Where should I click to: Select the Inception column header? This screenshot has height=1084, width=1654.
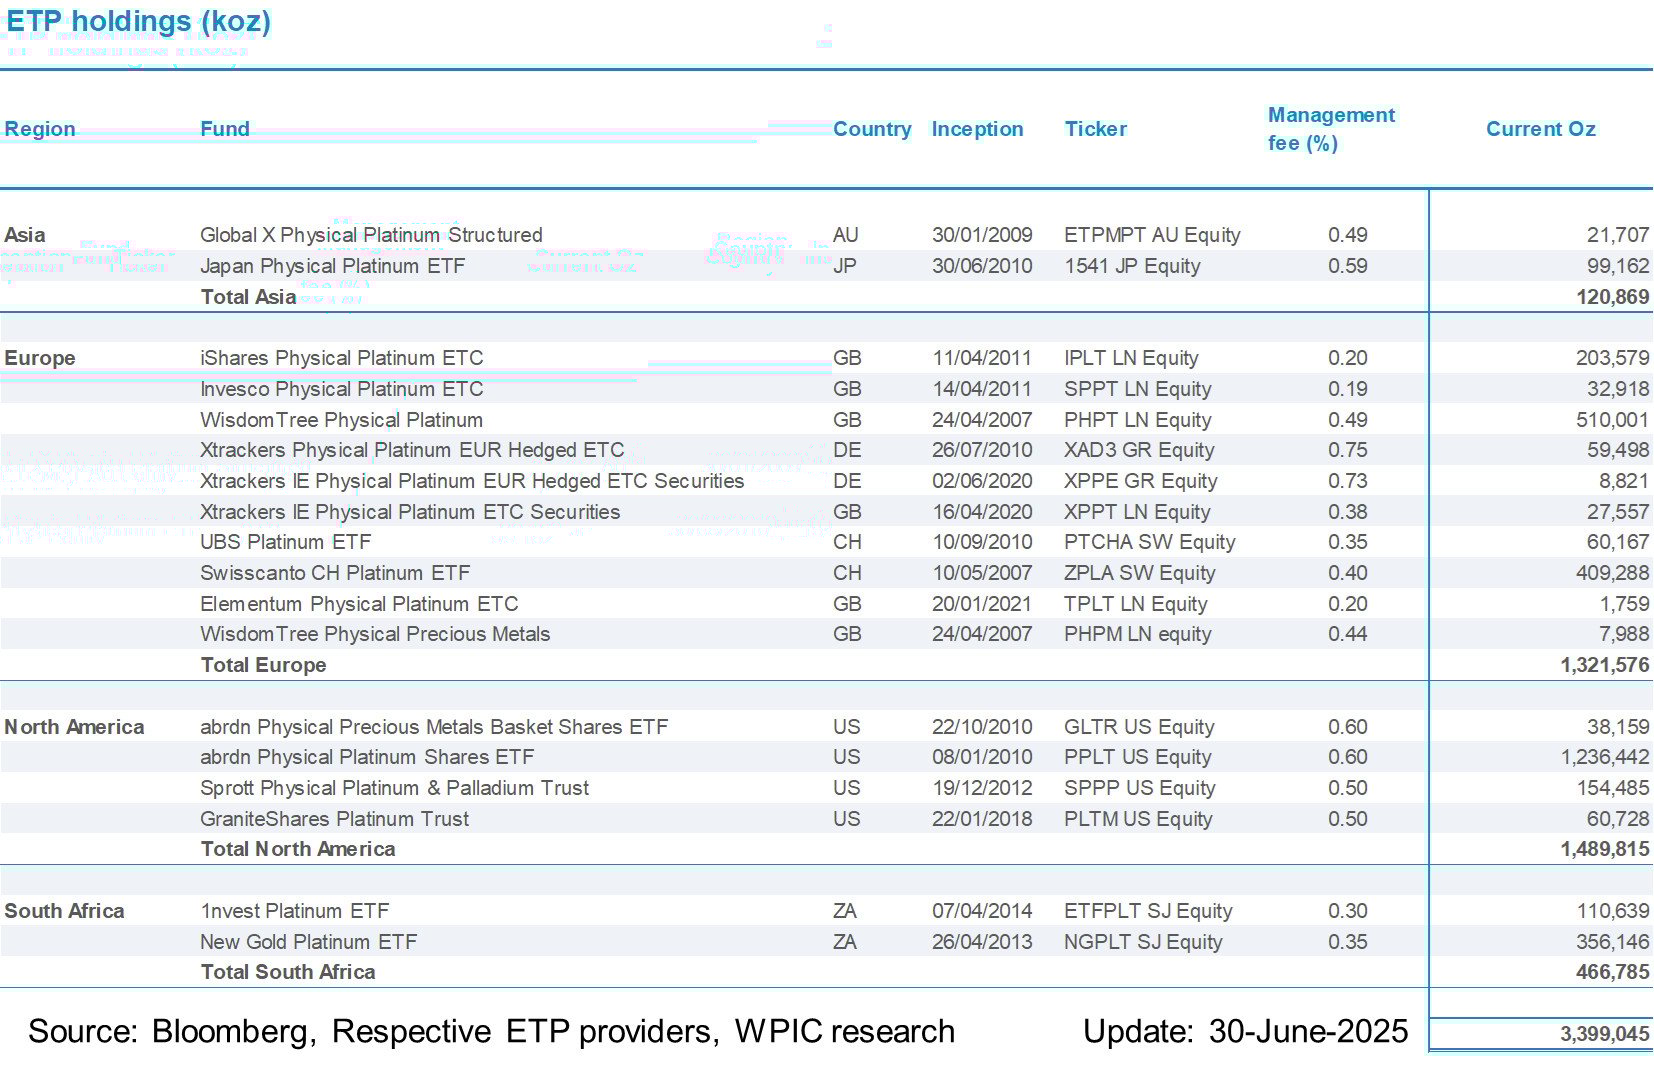tap(977, 129)
